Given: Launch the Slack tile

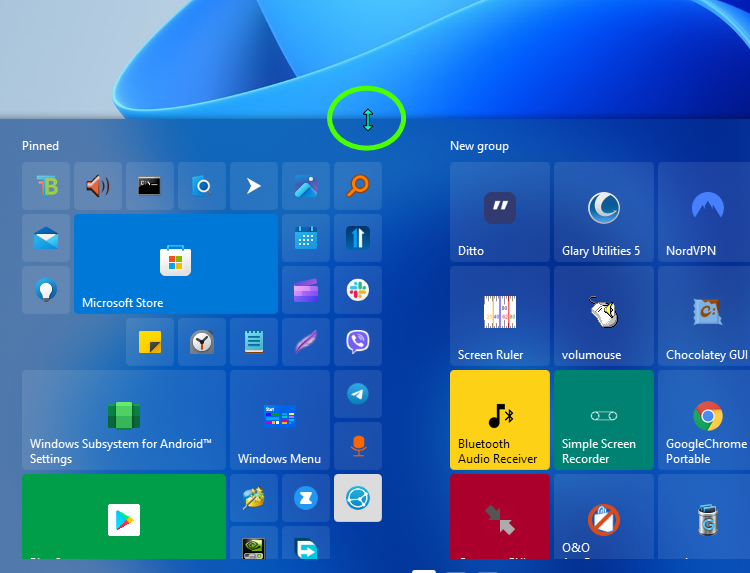Looking at the screenshot, I should click(x=358, y=290).
